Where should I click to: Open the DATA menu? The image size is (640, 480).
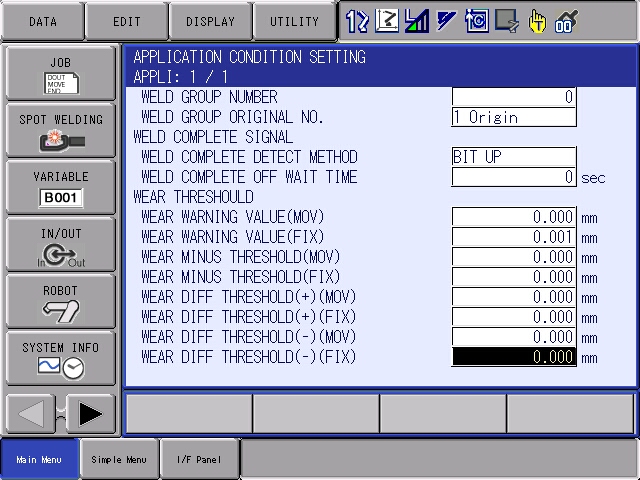tap(42, 21)
